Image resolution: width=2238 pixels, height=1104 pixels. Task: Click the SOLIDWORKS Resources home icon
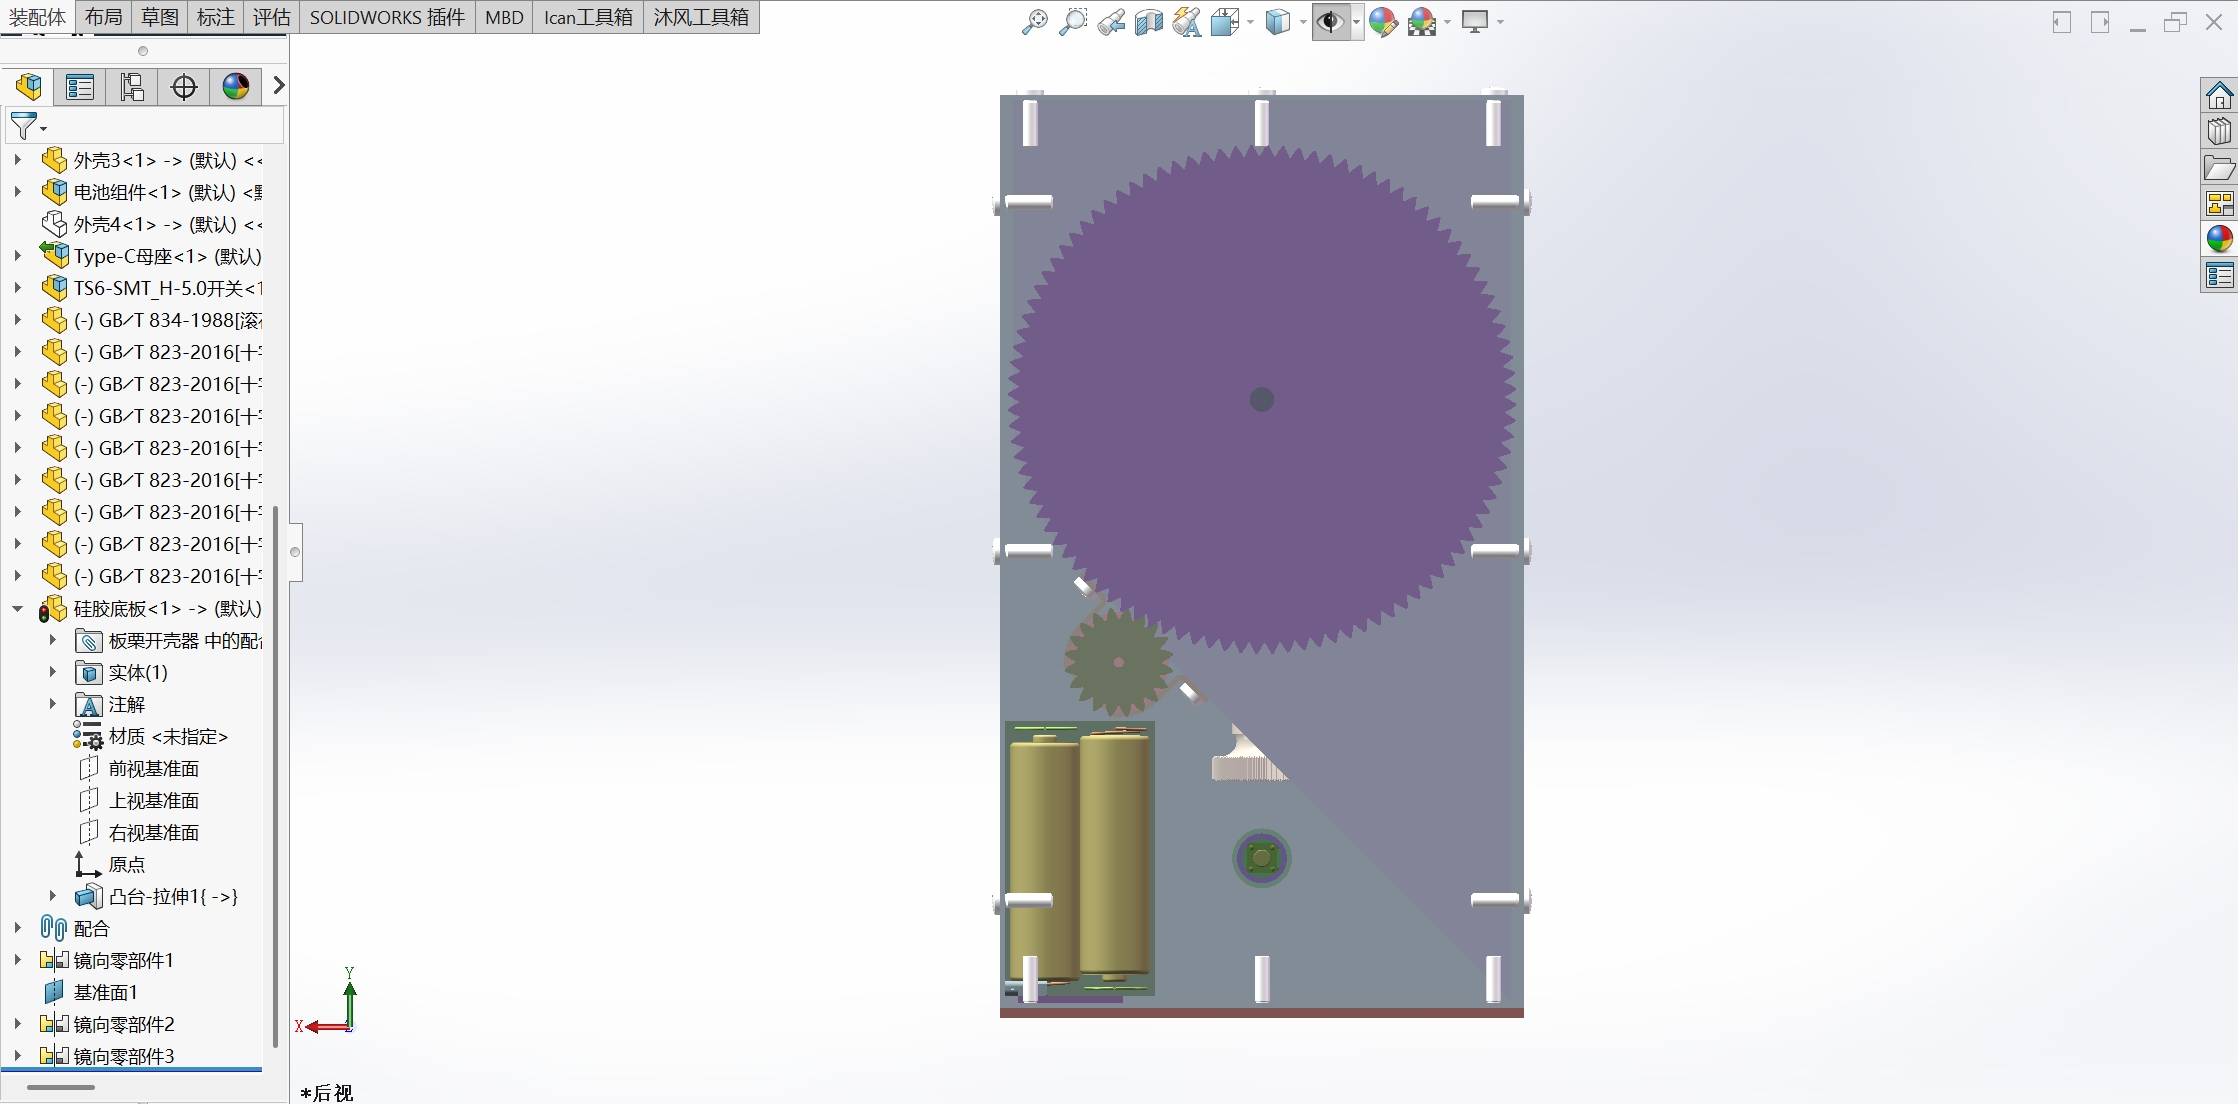(x=2219, y=96)
